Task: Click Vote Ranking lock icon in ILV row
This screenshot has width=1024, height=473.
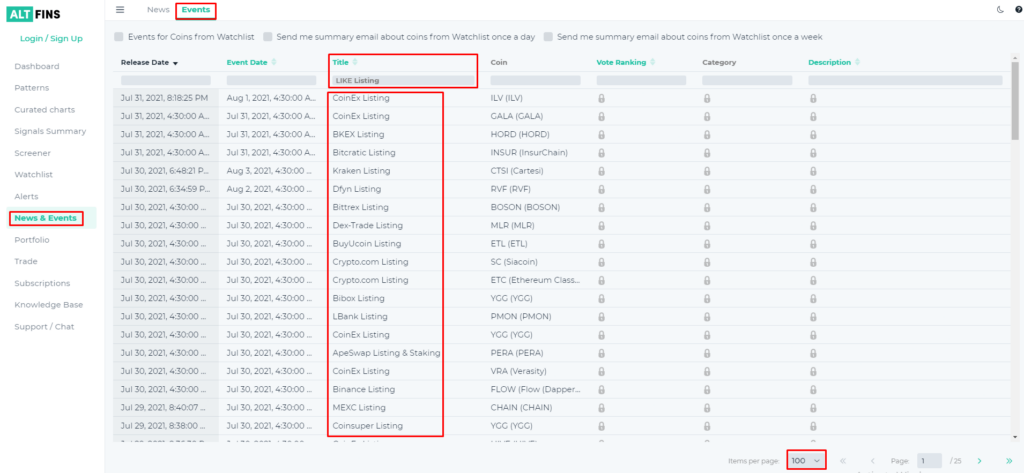Action: (x=601, y=98)
